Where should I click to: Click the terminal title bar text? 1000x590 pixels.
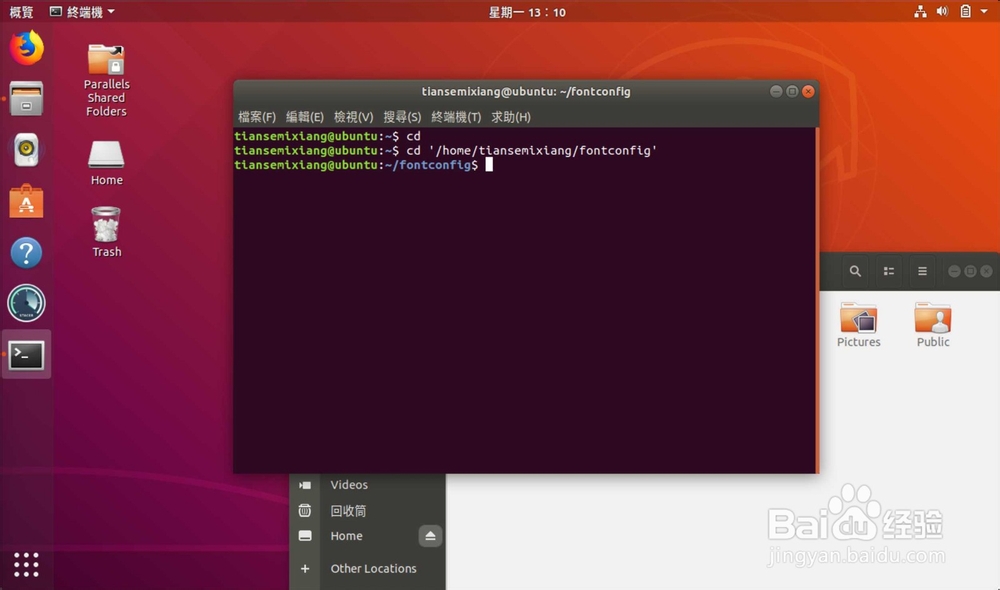pyautogui.click(x=526, y=91)
